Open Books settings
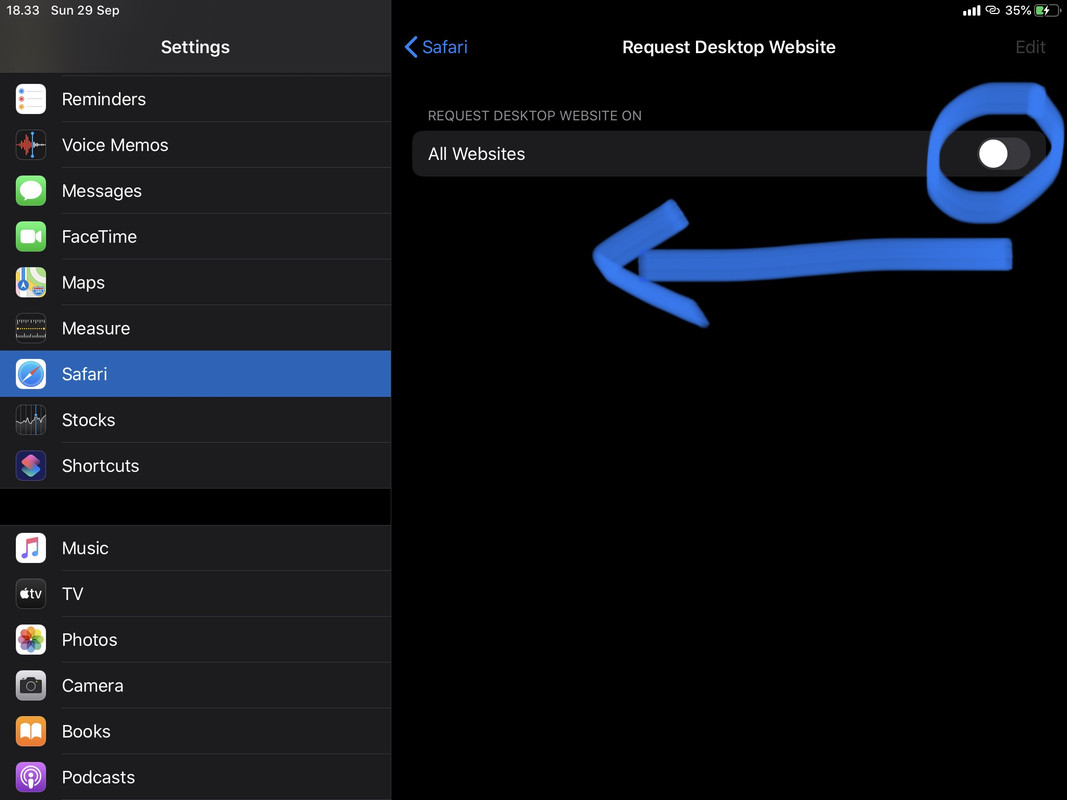 point(195,731)
